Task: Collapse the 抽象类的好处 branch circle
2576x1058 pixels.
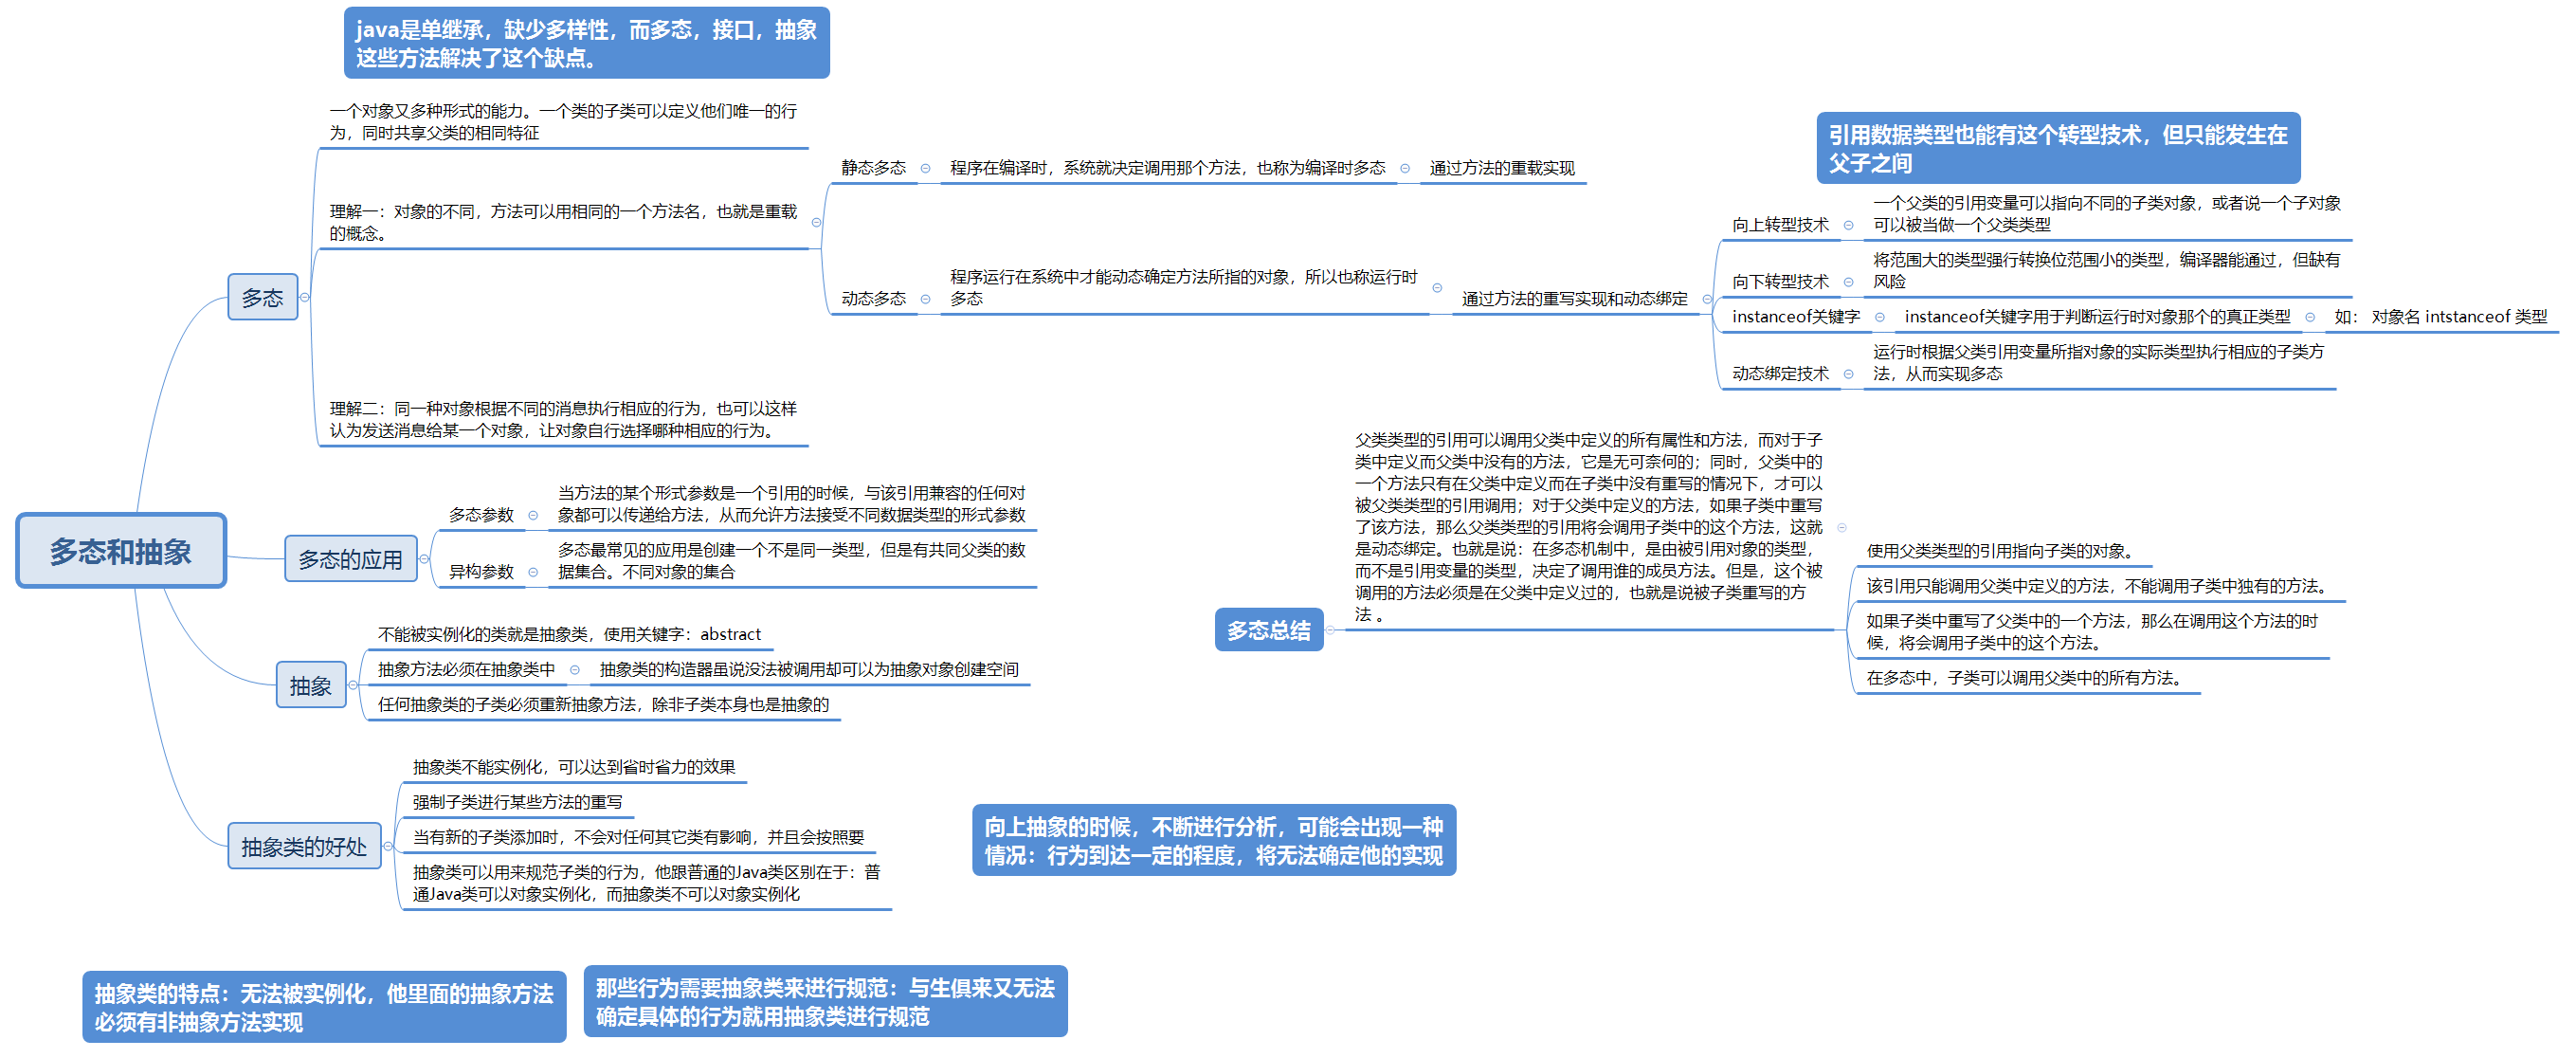Action: coord(388,846)
